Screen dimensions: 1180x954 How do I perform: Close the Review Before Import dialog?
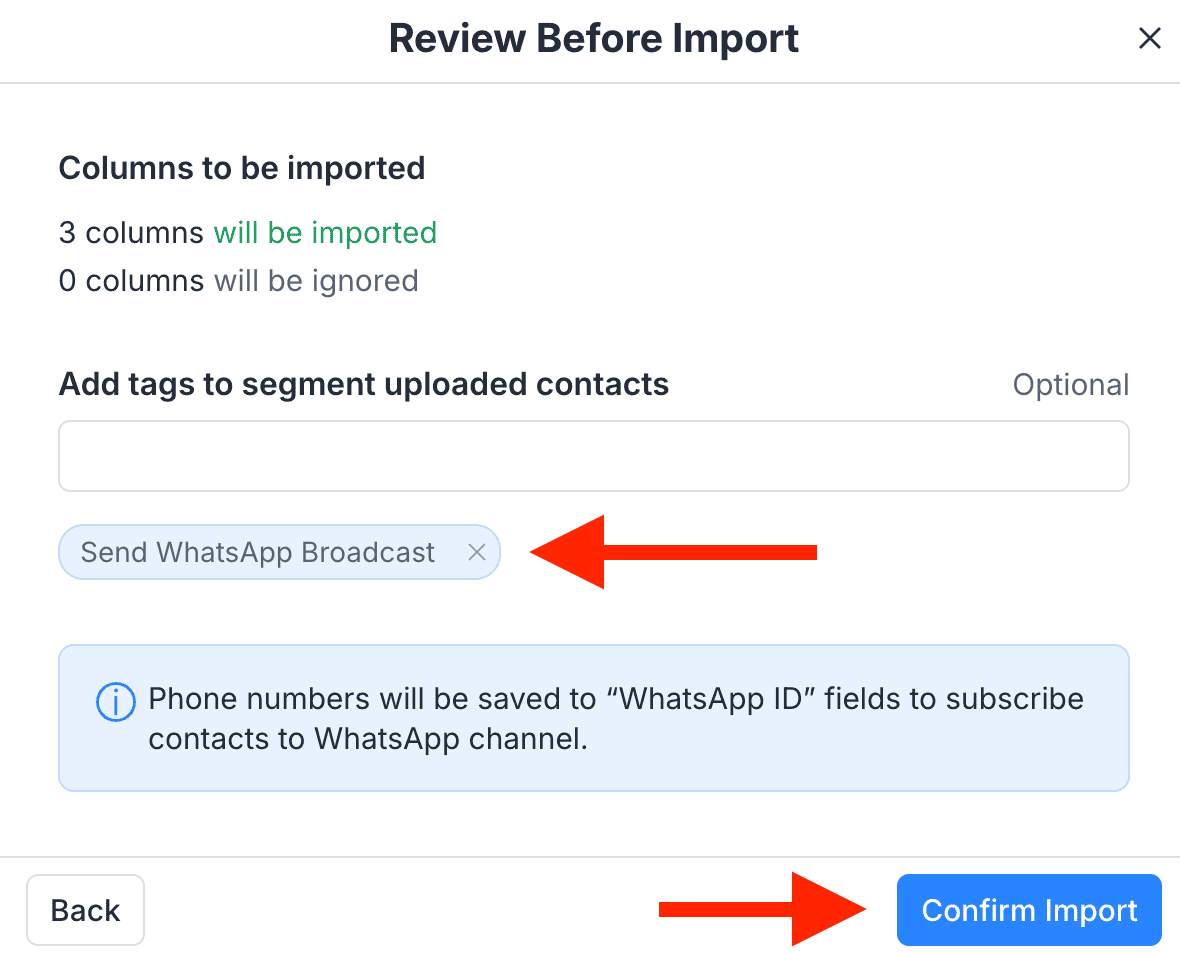click(x=1149, y=39)
